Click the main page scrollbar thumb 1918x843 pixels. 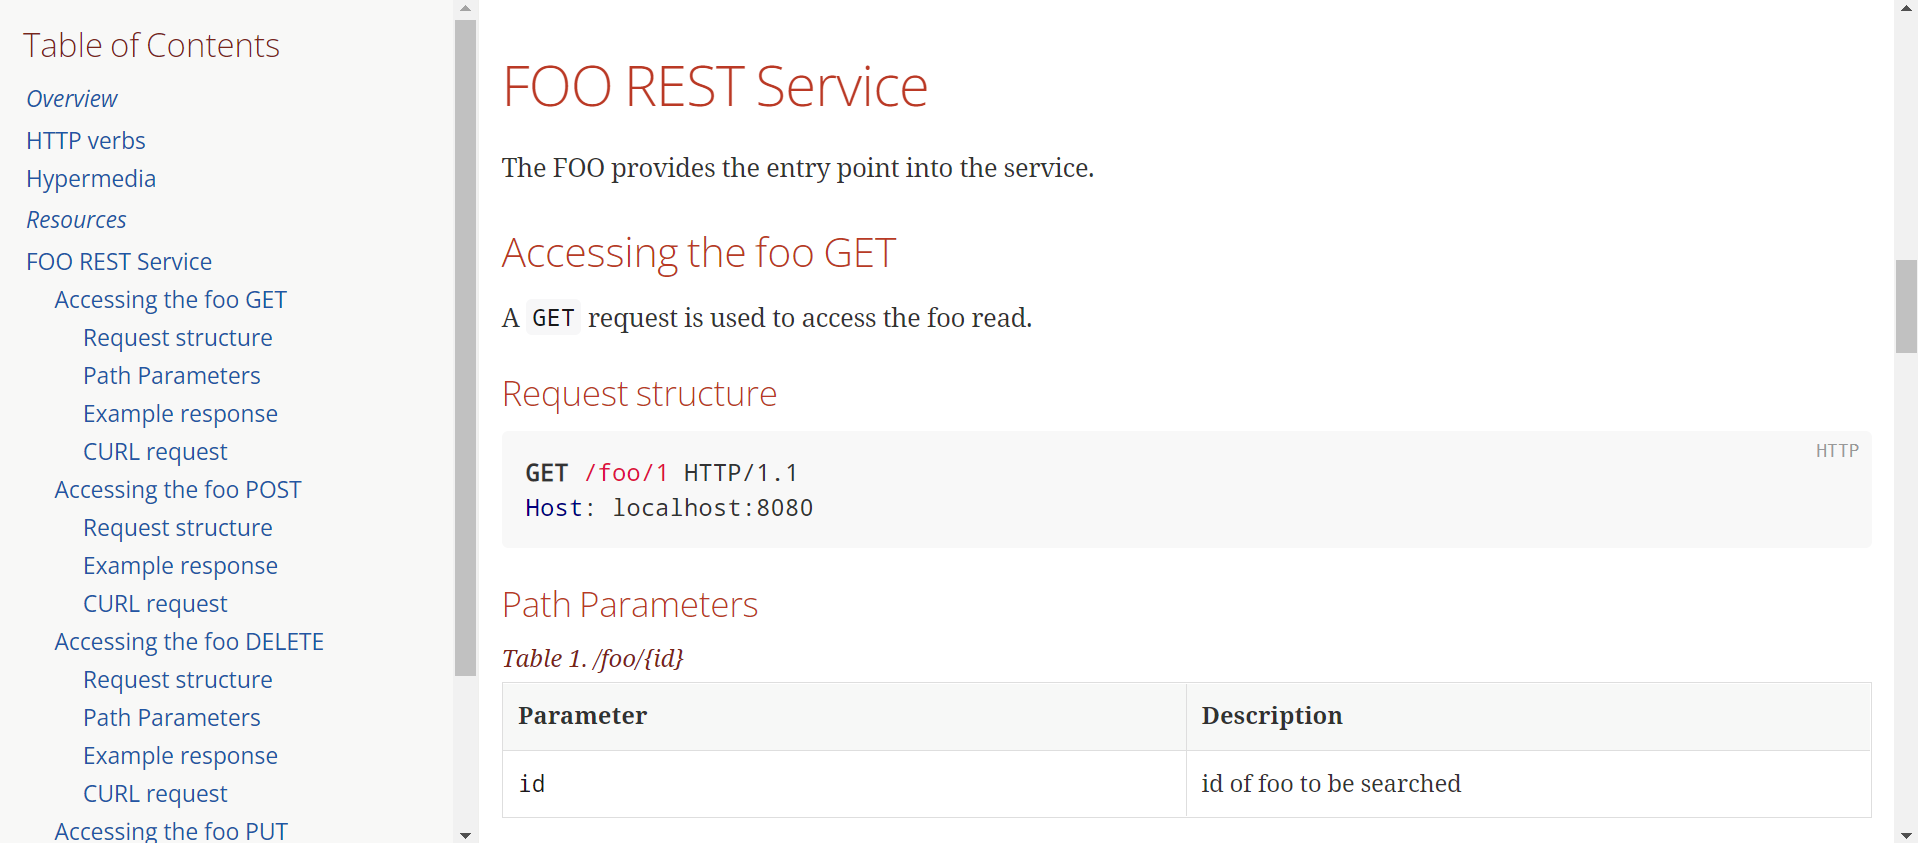pos(1906,306)
